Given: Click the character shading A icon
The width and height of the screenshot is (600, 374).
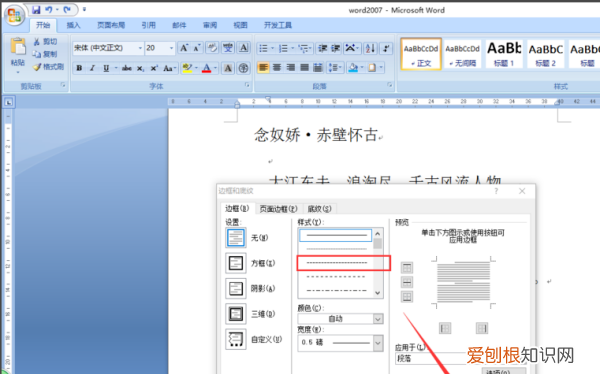Looking at the screenshot, I should coord(228,68).
